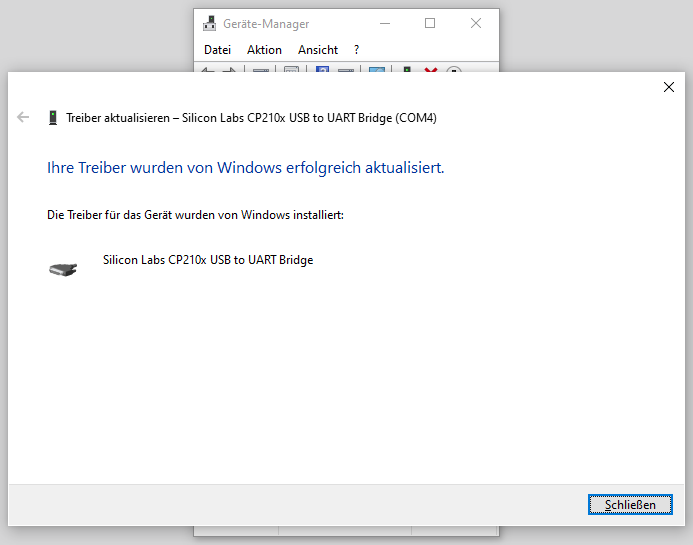
Task: Minimize the Geräte-Manager window
Action: click(x=385, y=23)
